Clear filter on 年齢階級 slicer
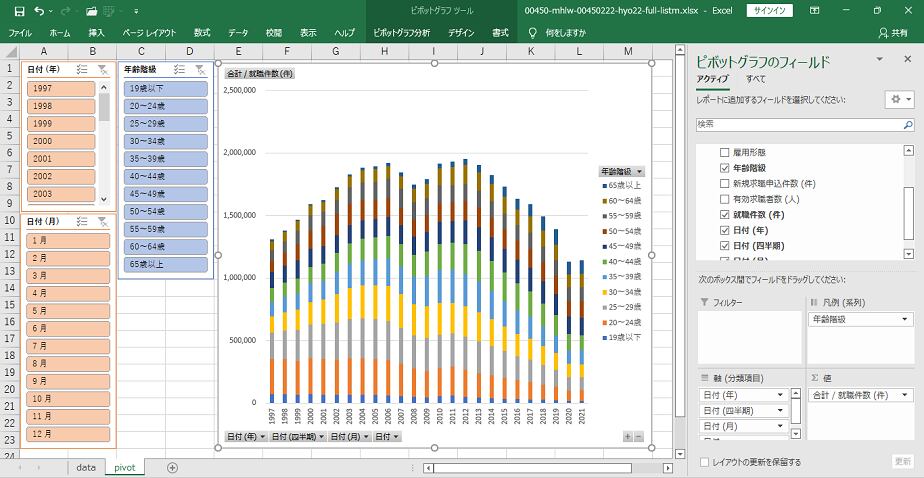Viewport: 924px width, 478px height. [200, 70]
